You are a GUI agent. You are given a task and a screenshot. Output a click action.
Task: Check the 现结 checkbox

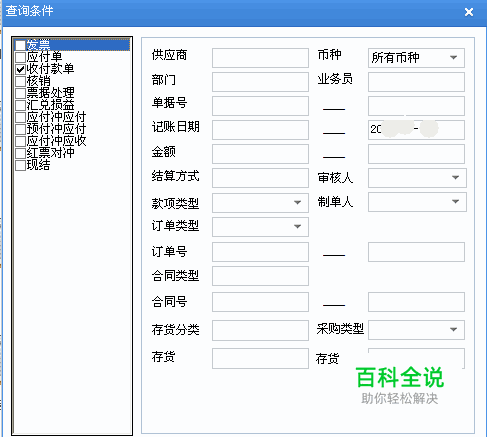click(x=21, y=165)
